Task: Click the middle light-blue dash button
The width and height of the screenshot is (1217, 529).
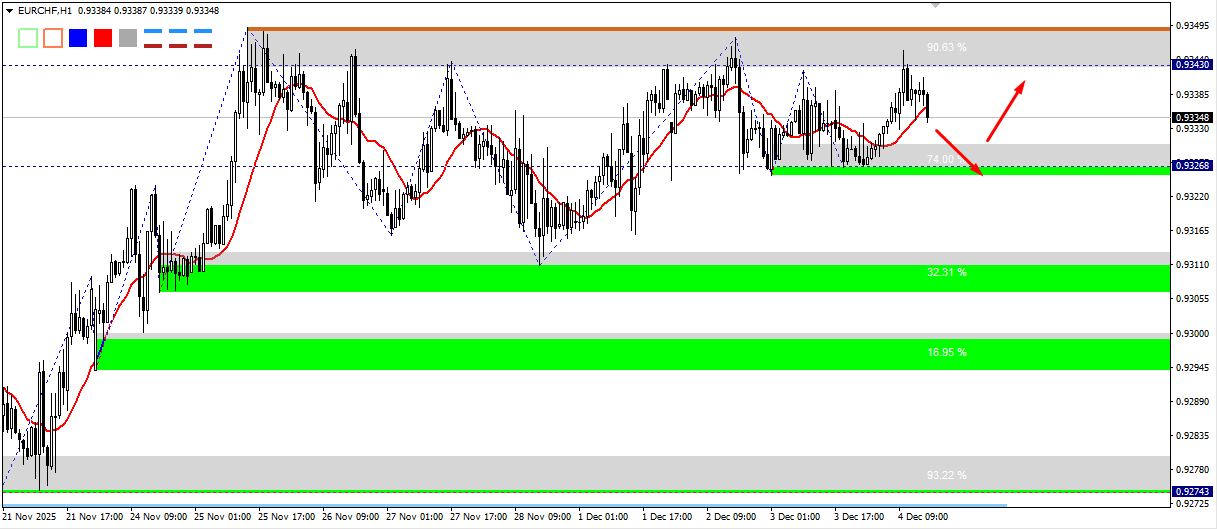Action: 178,32
